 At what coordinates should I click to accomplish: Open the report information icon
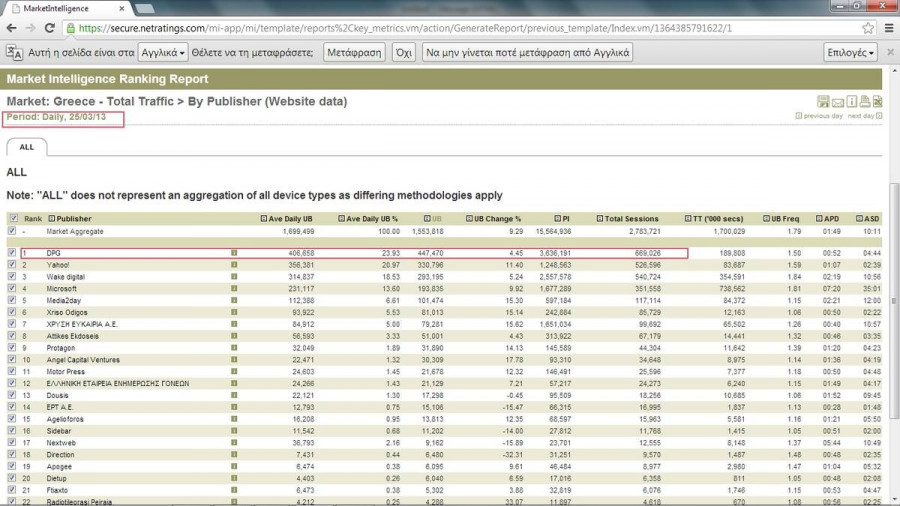pos(851,102)
